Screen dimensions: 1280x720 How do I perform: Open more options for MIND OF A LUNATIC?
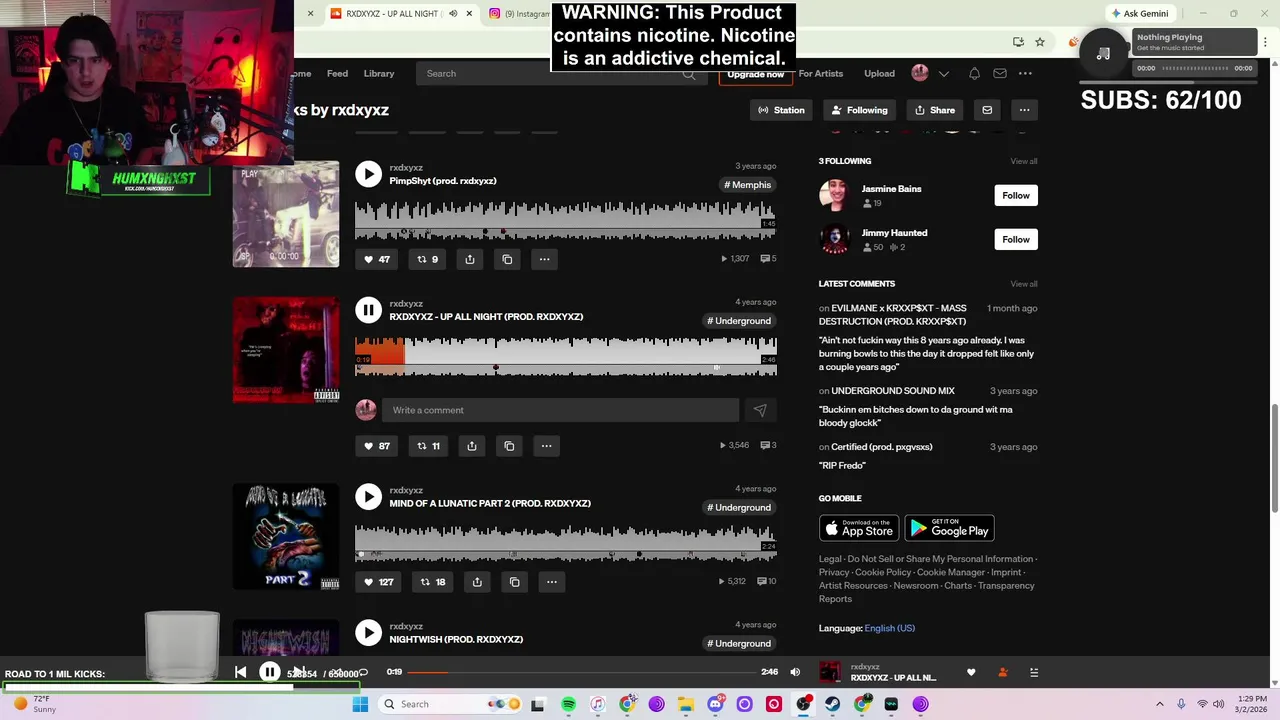tap(551, 582)
